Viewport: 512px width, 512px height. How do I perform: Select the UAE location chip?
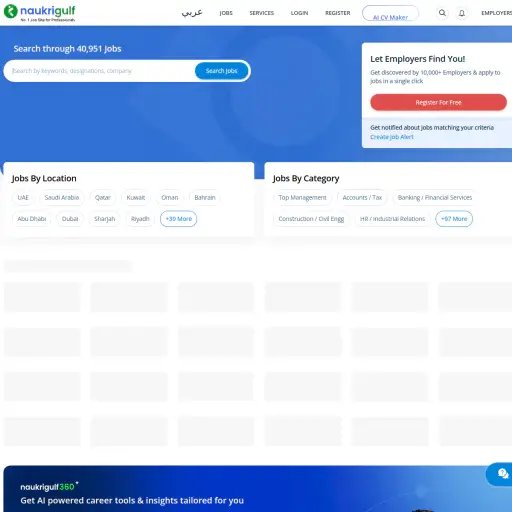(x=23, y=198)
